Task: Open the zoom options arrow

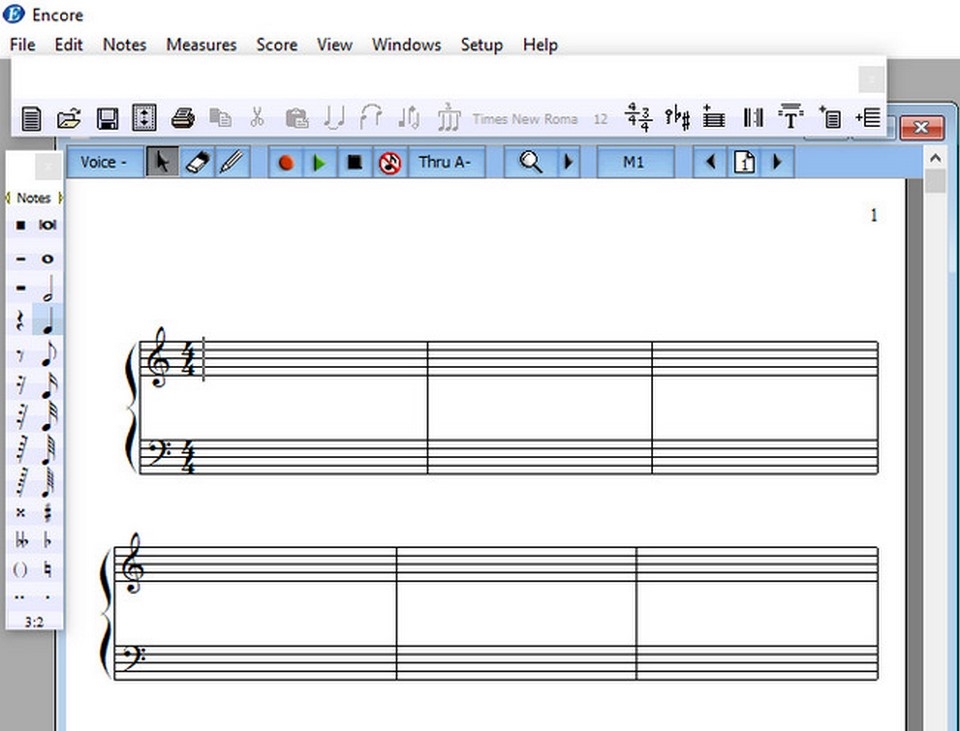Action: 568,162
